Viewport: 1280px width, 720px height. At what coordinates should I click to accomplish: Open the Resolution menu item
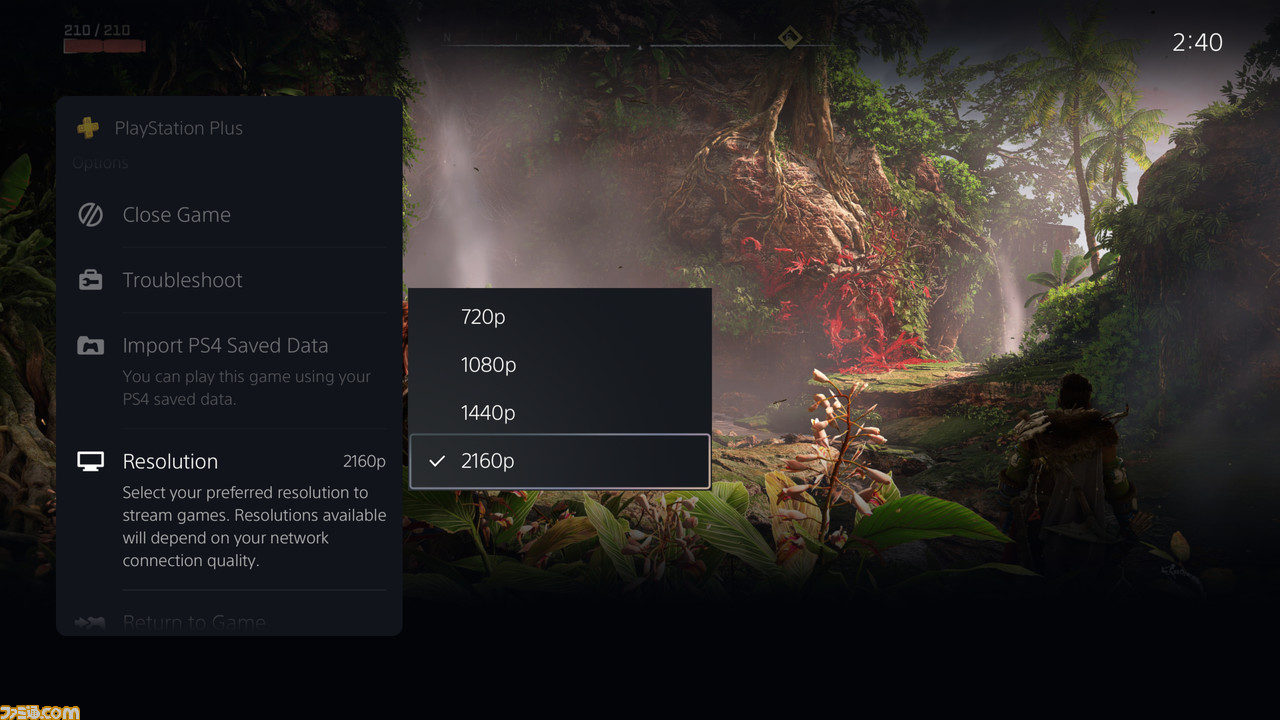231,510
